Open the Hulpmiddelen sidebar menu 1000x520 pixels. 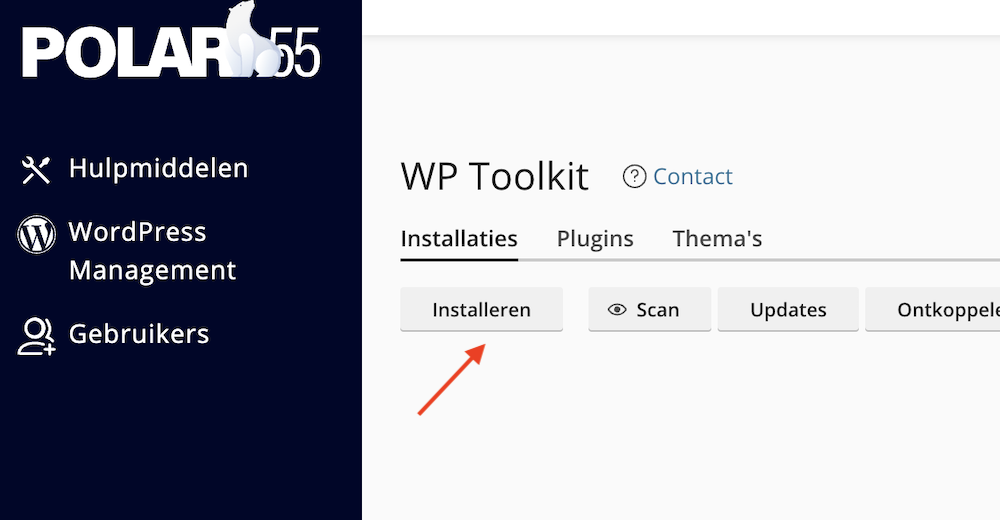pyautogui.click(x=158, y=168)
